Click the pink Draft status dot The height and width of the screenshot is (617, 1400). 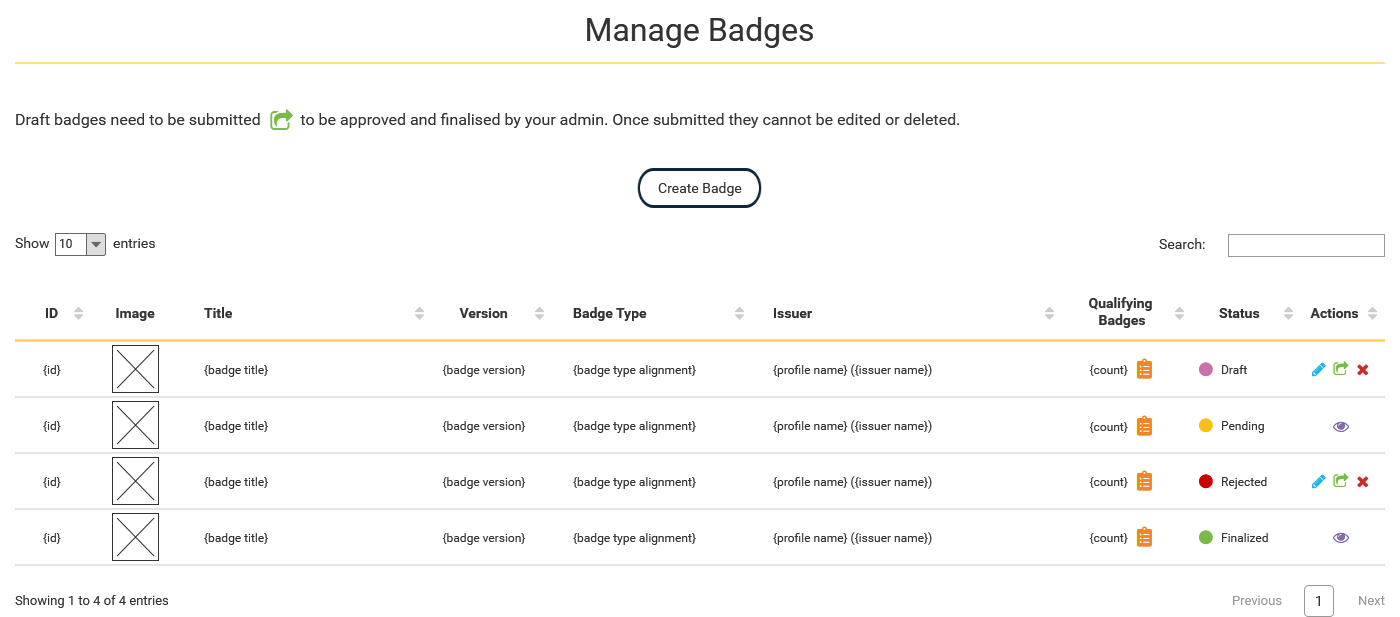pos(1206,370)
